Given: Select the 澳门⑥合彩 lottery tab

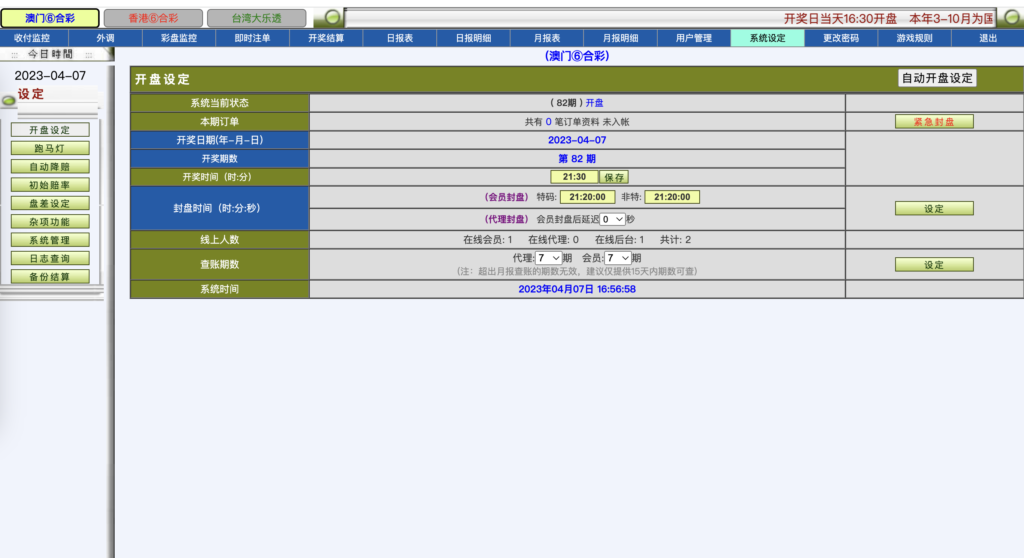Looking at the screenshot, I should [x=50, y=18].
